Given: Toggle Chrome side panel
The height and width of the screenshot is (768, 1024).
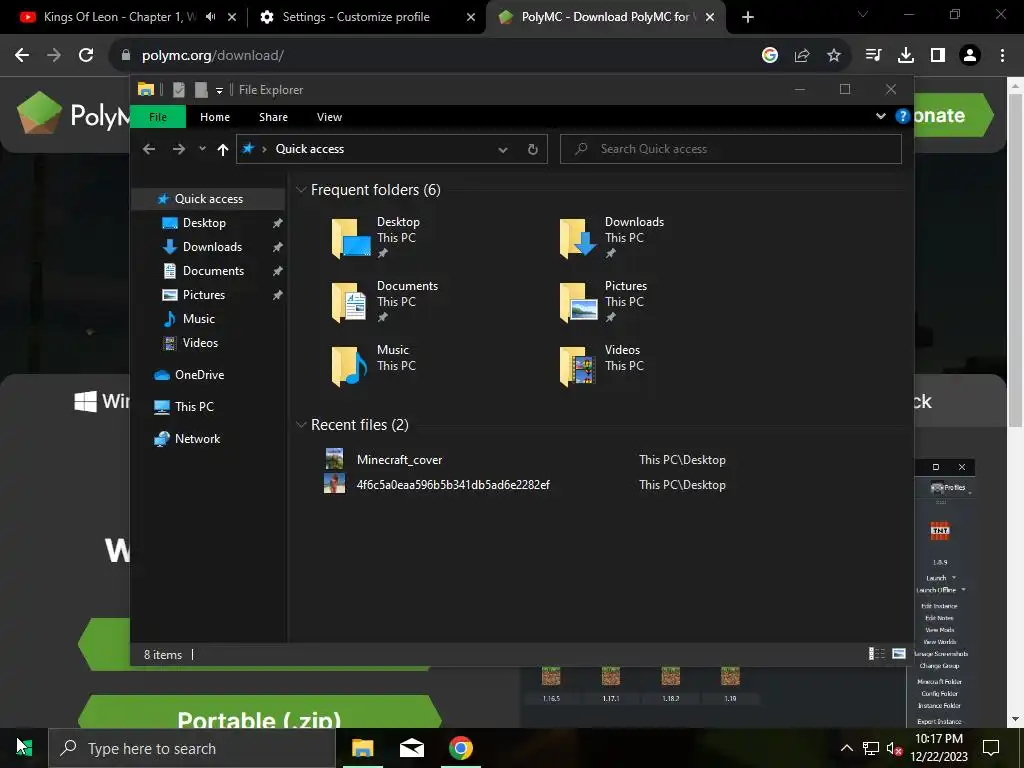Looking at the screenshot, I should [938, 56].
